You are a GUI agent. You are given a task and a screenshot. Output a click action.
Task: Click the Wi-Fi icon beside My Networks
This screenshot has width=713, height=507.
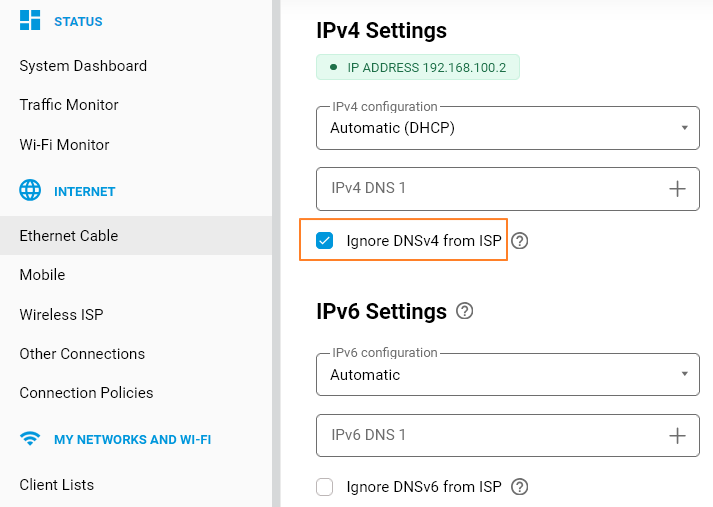[x=30, y=439]
